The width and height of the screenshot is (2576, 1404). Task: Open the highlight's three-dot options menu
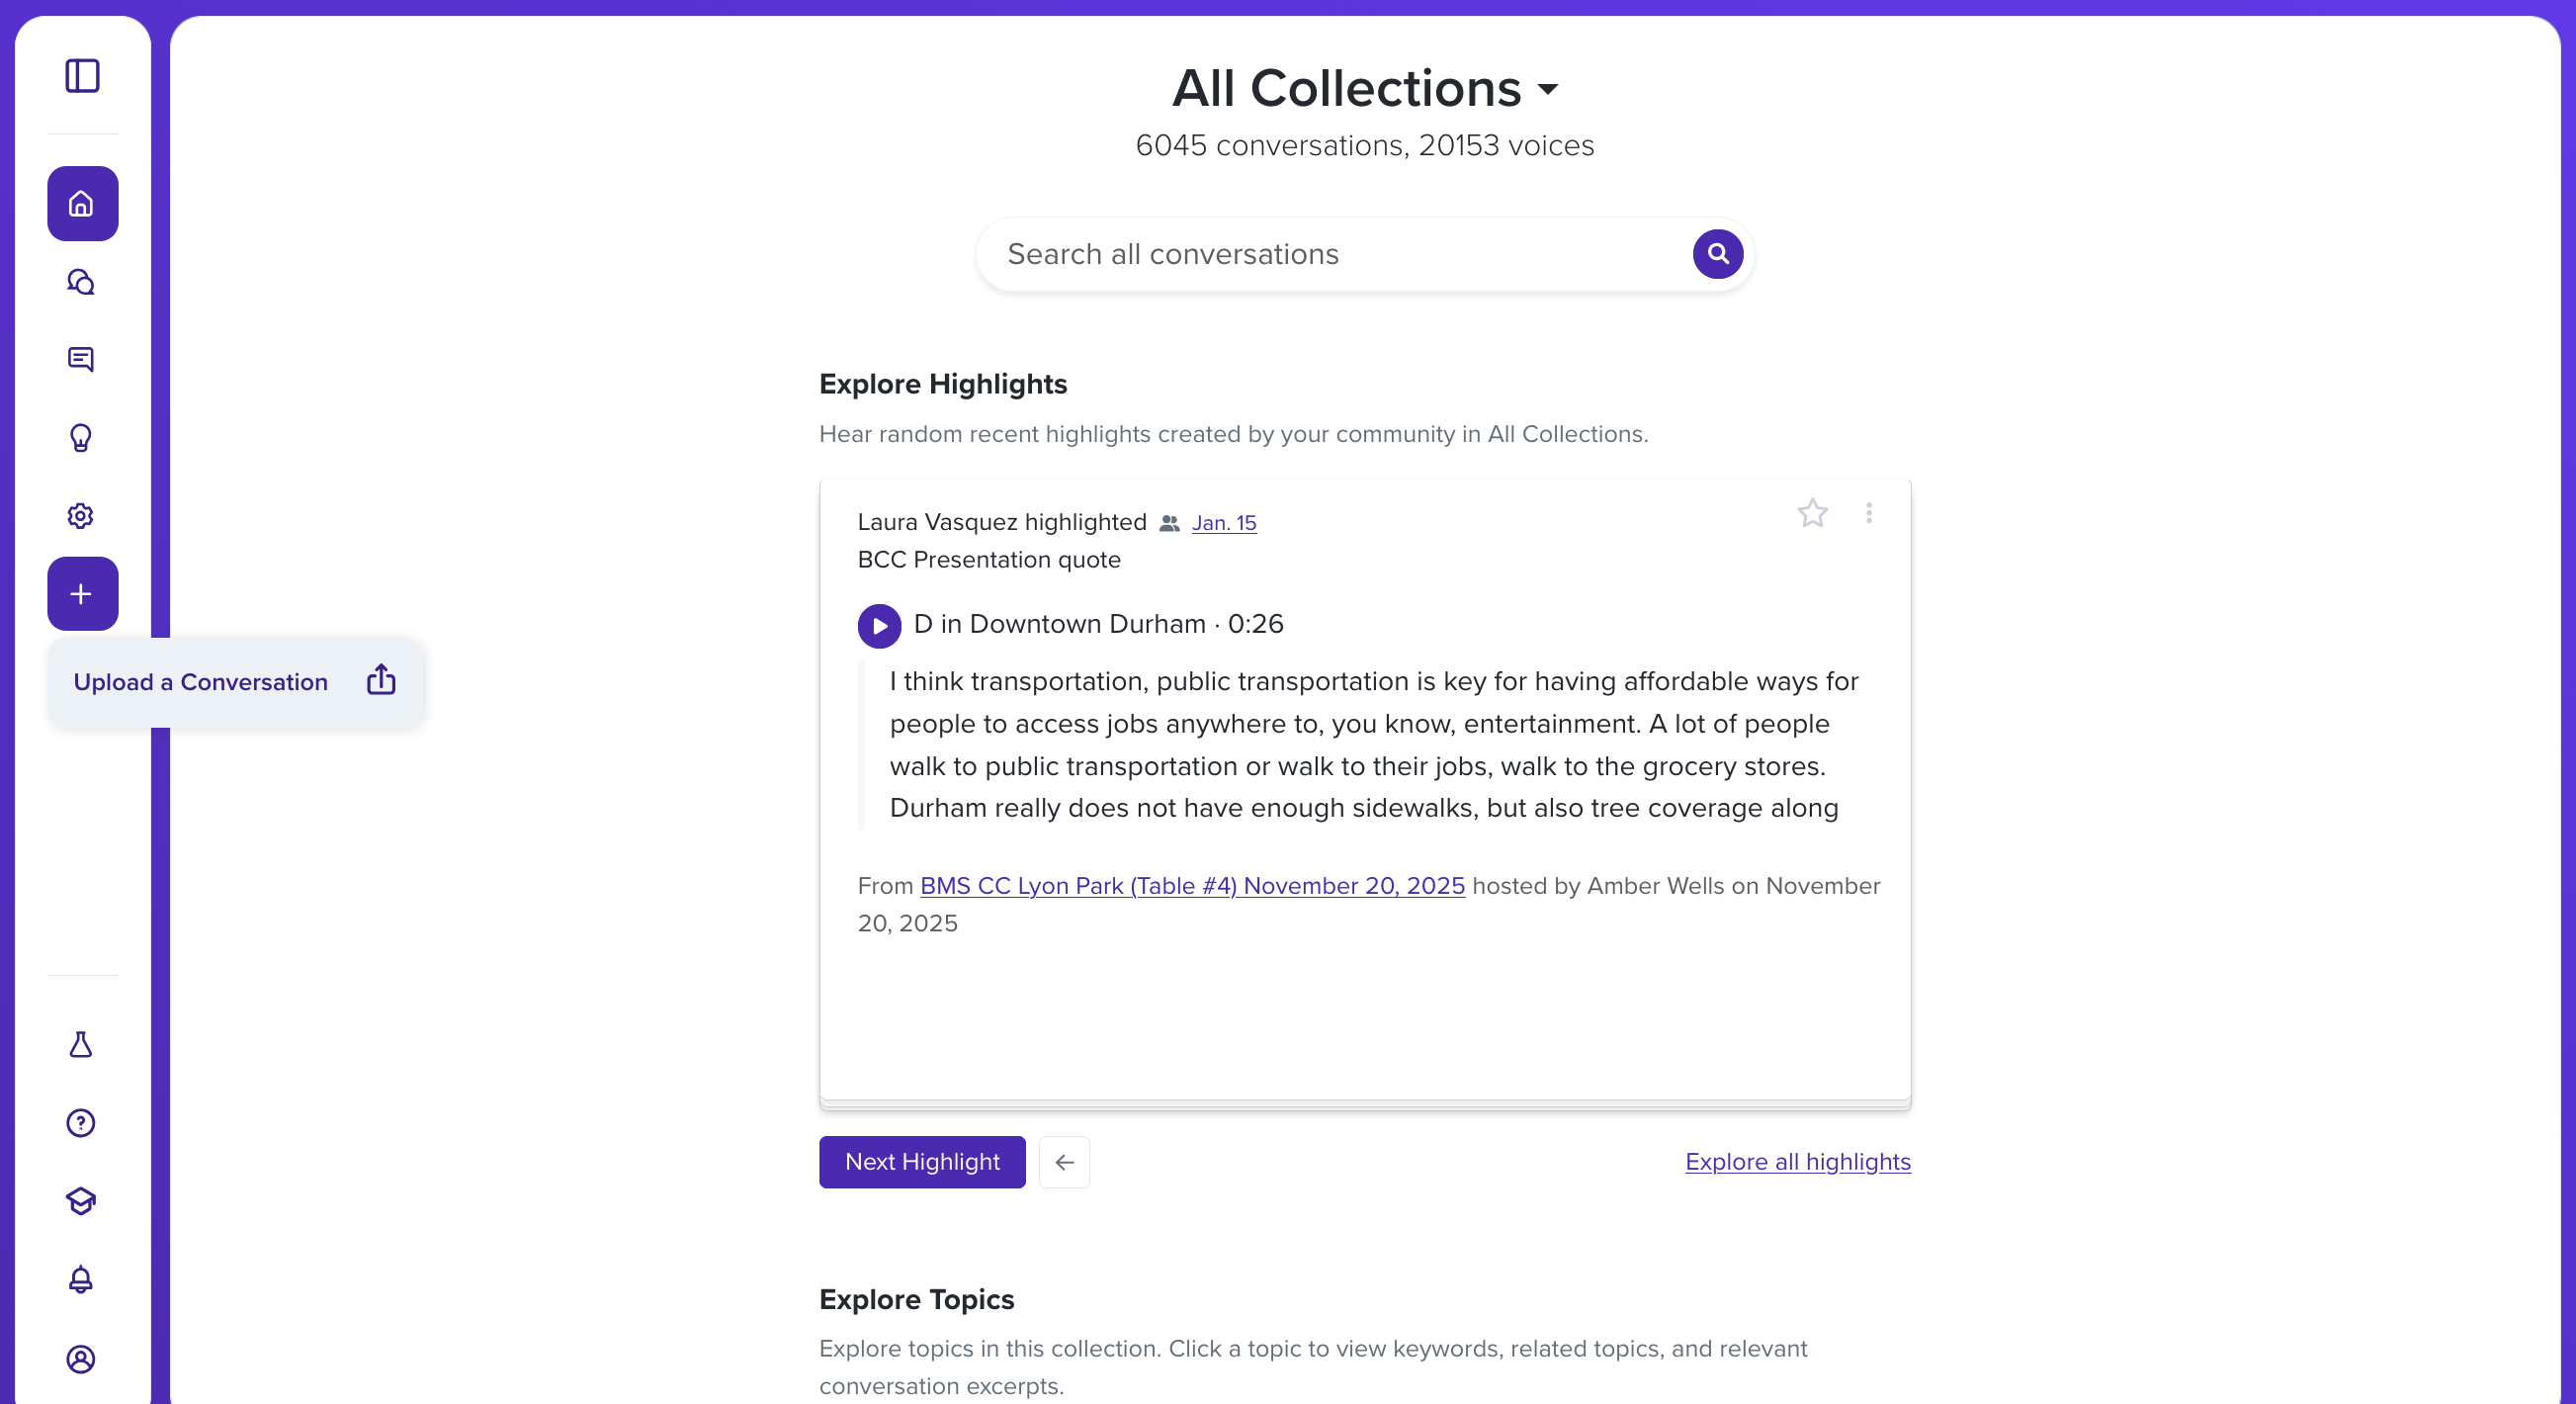pos(1869,514)
